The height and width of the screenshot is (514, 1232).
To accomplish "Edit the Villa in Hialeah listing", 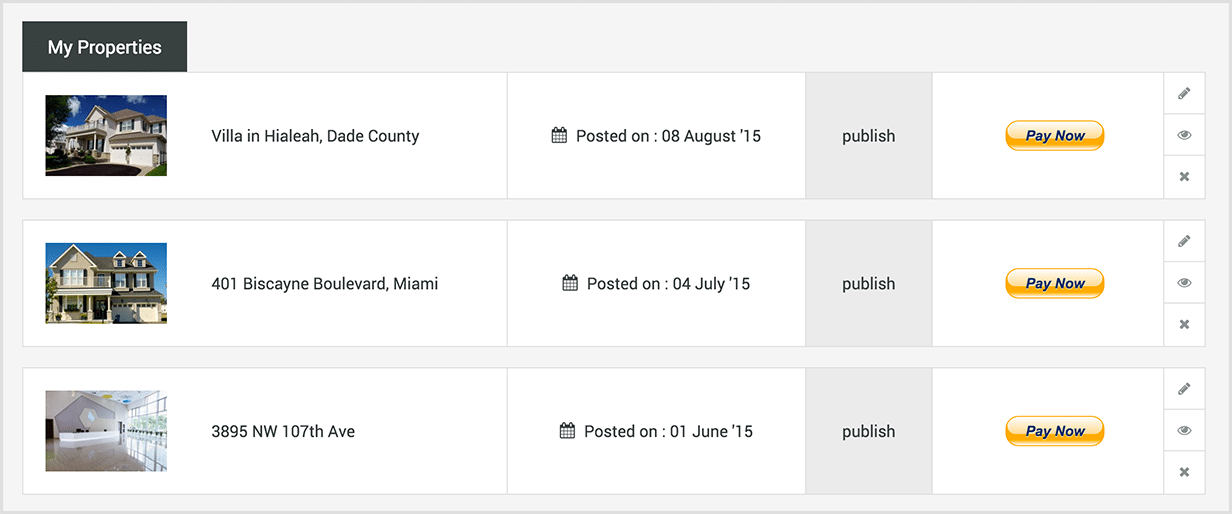I will 1184,94.
